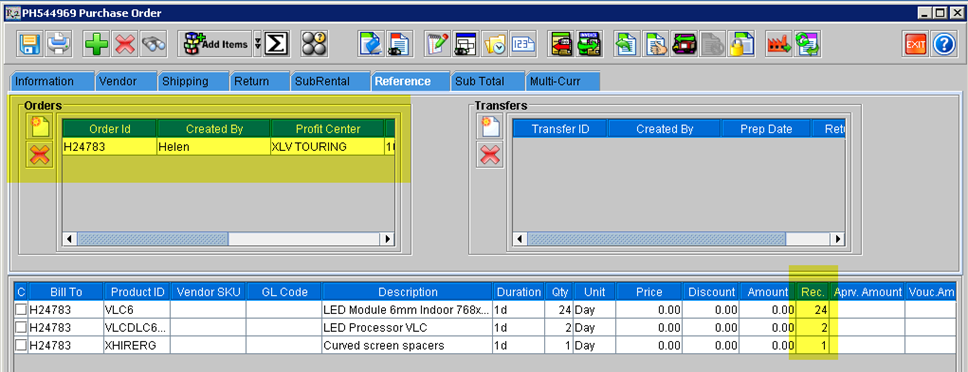Screen dimensions: 968x372
Task: Save the purchase order with floppy disk icon
Action: 28,44
